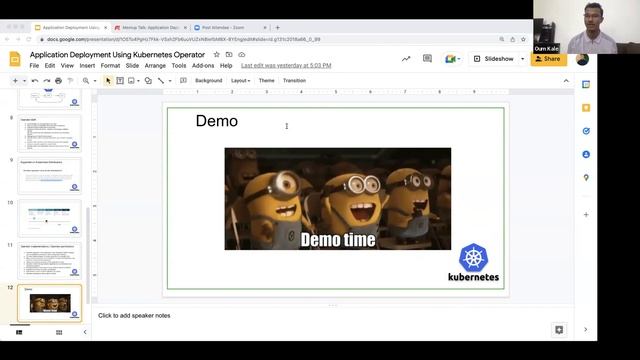
Task: Select slide 11 thumbnail
Action: [49, 261]
